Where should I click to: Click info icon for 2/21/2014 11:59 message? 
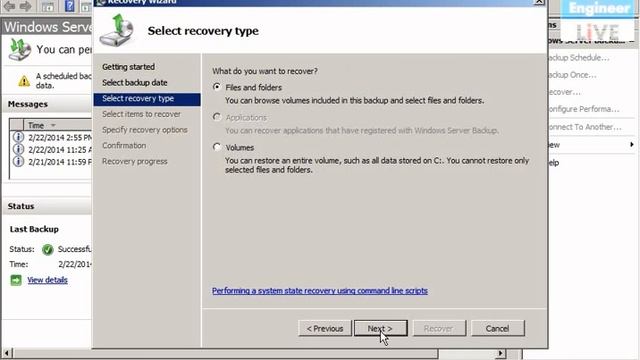pyautogui.click(x=18, y=161)
